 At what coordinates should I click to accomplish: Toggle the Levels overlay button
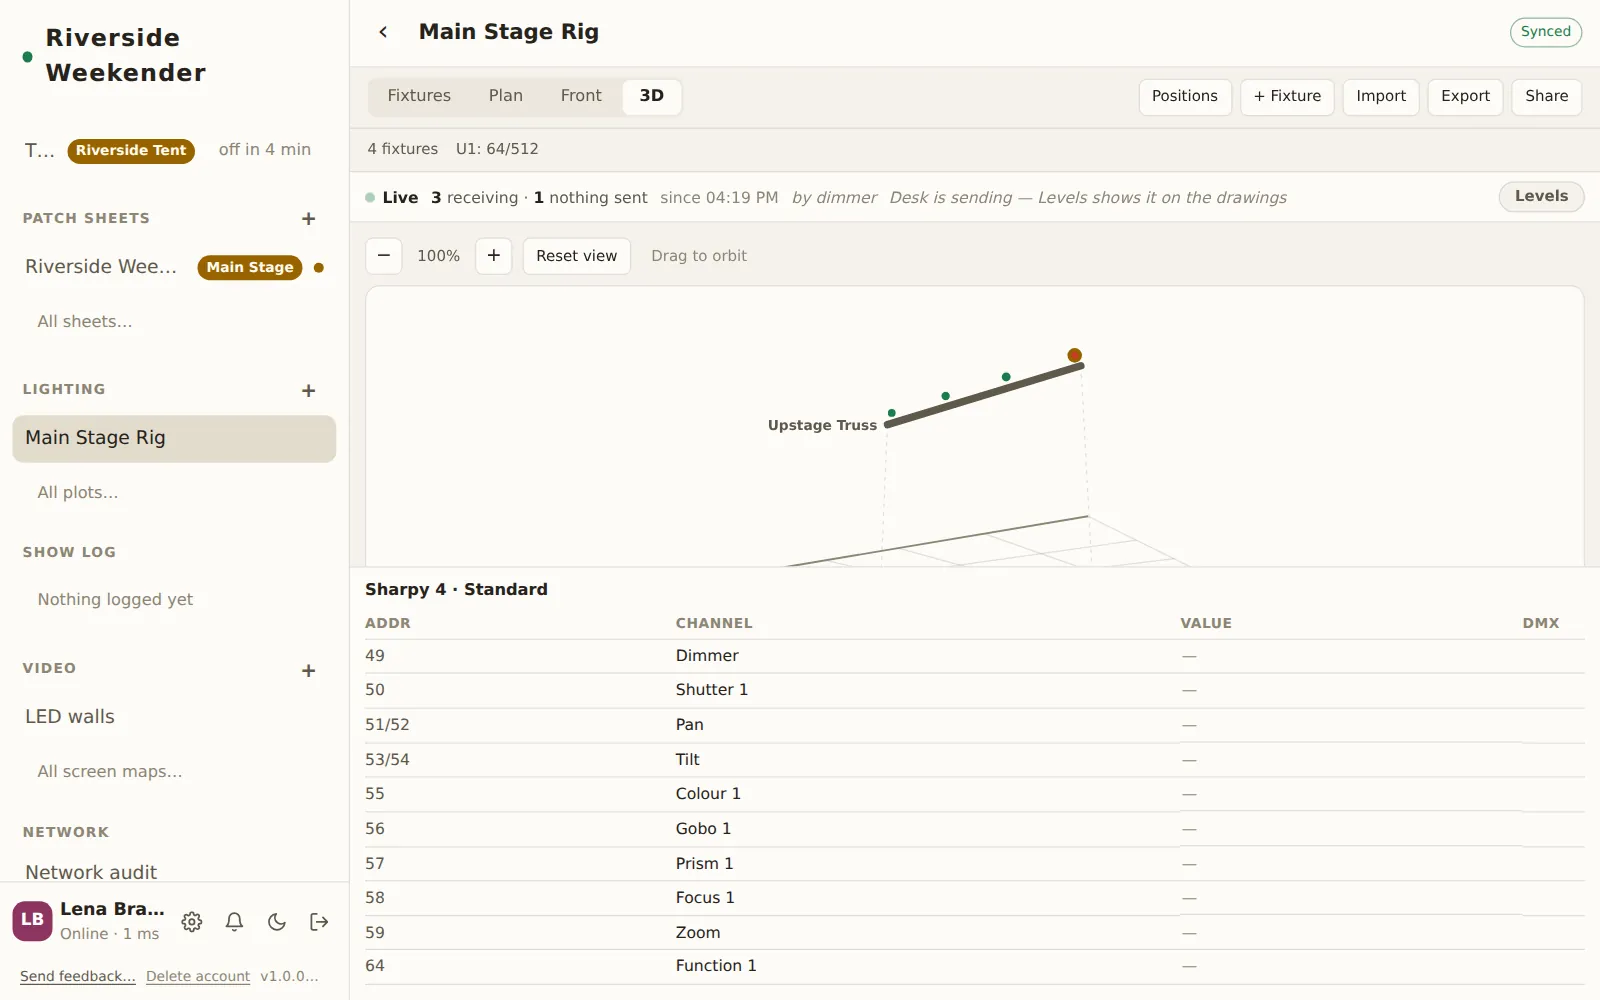tap(1541, 196)
